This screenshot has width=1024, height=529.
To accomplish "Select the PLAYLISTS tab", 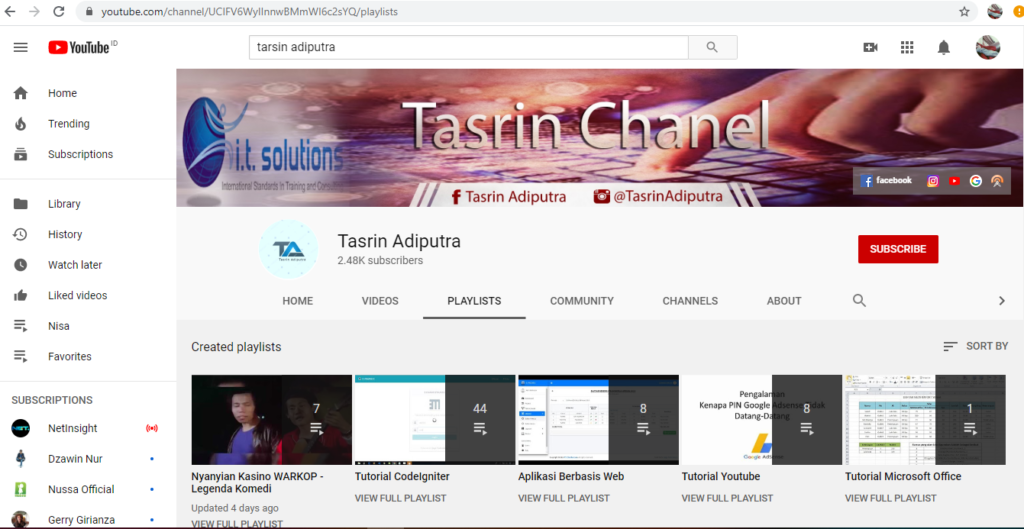I will pos(474,301).
